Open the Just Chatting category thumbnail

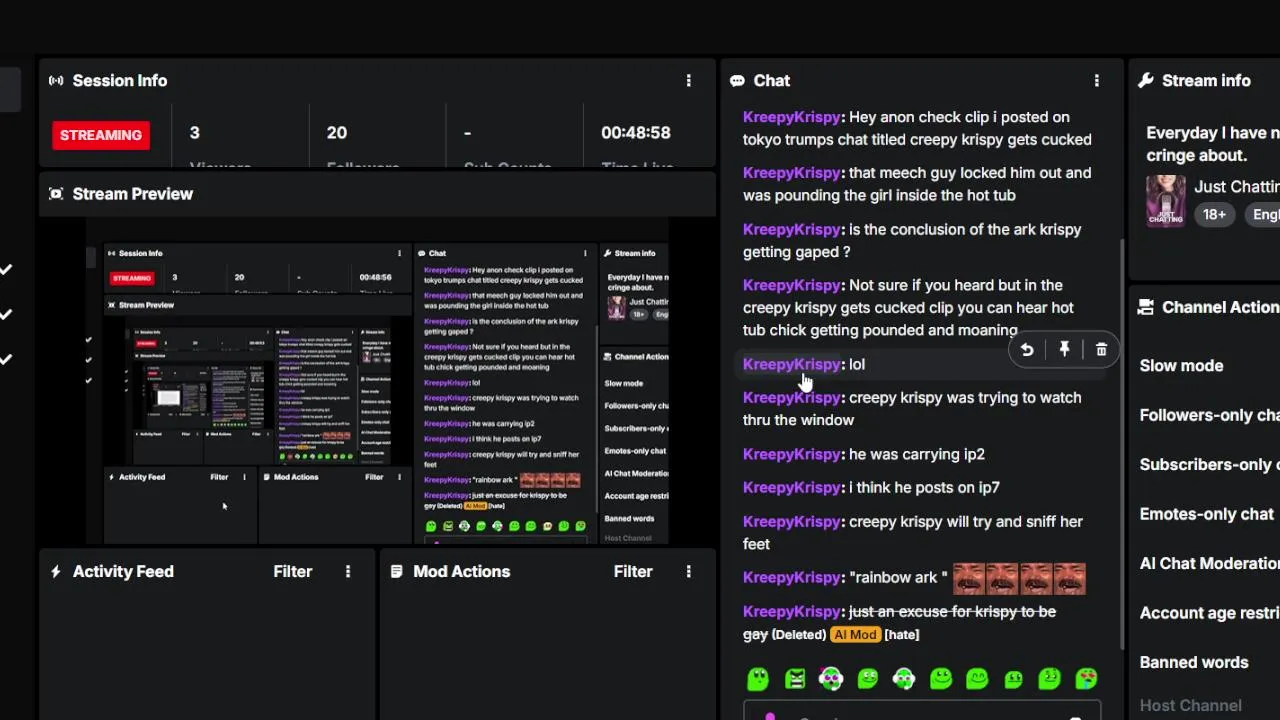[x=1166, y=201]
